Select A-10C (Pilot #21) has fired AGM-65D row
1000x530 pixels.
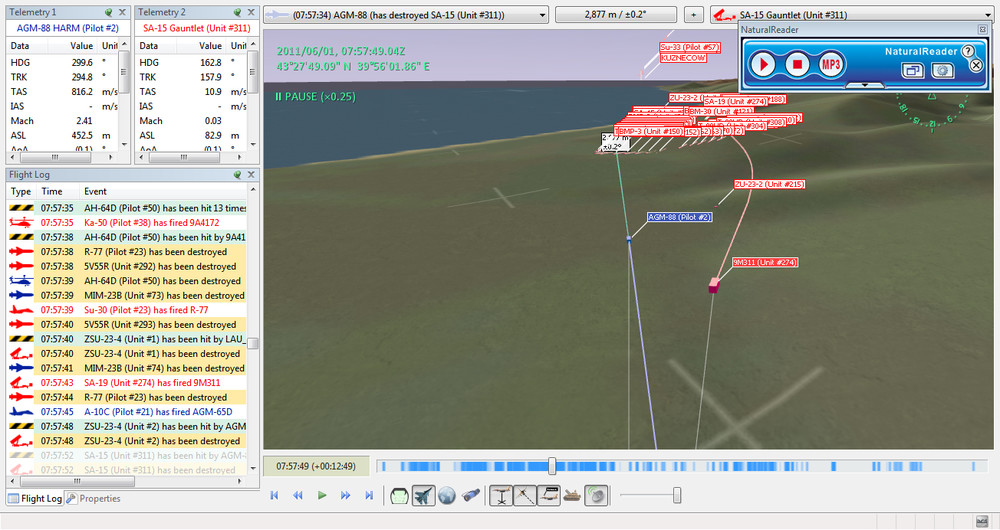click(x=127, y=412)
